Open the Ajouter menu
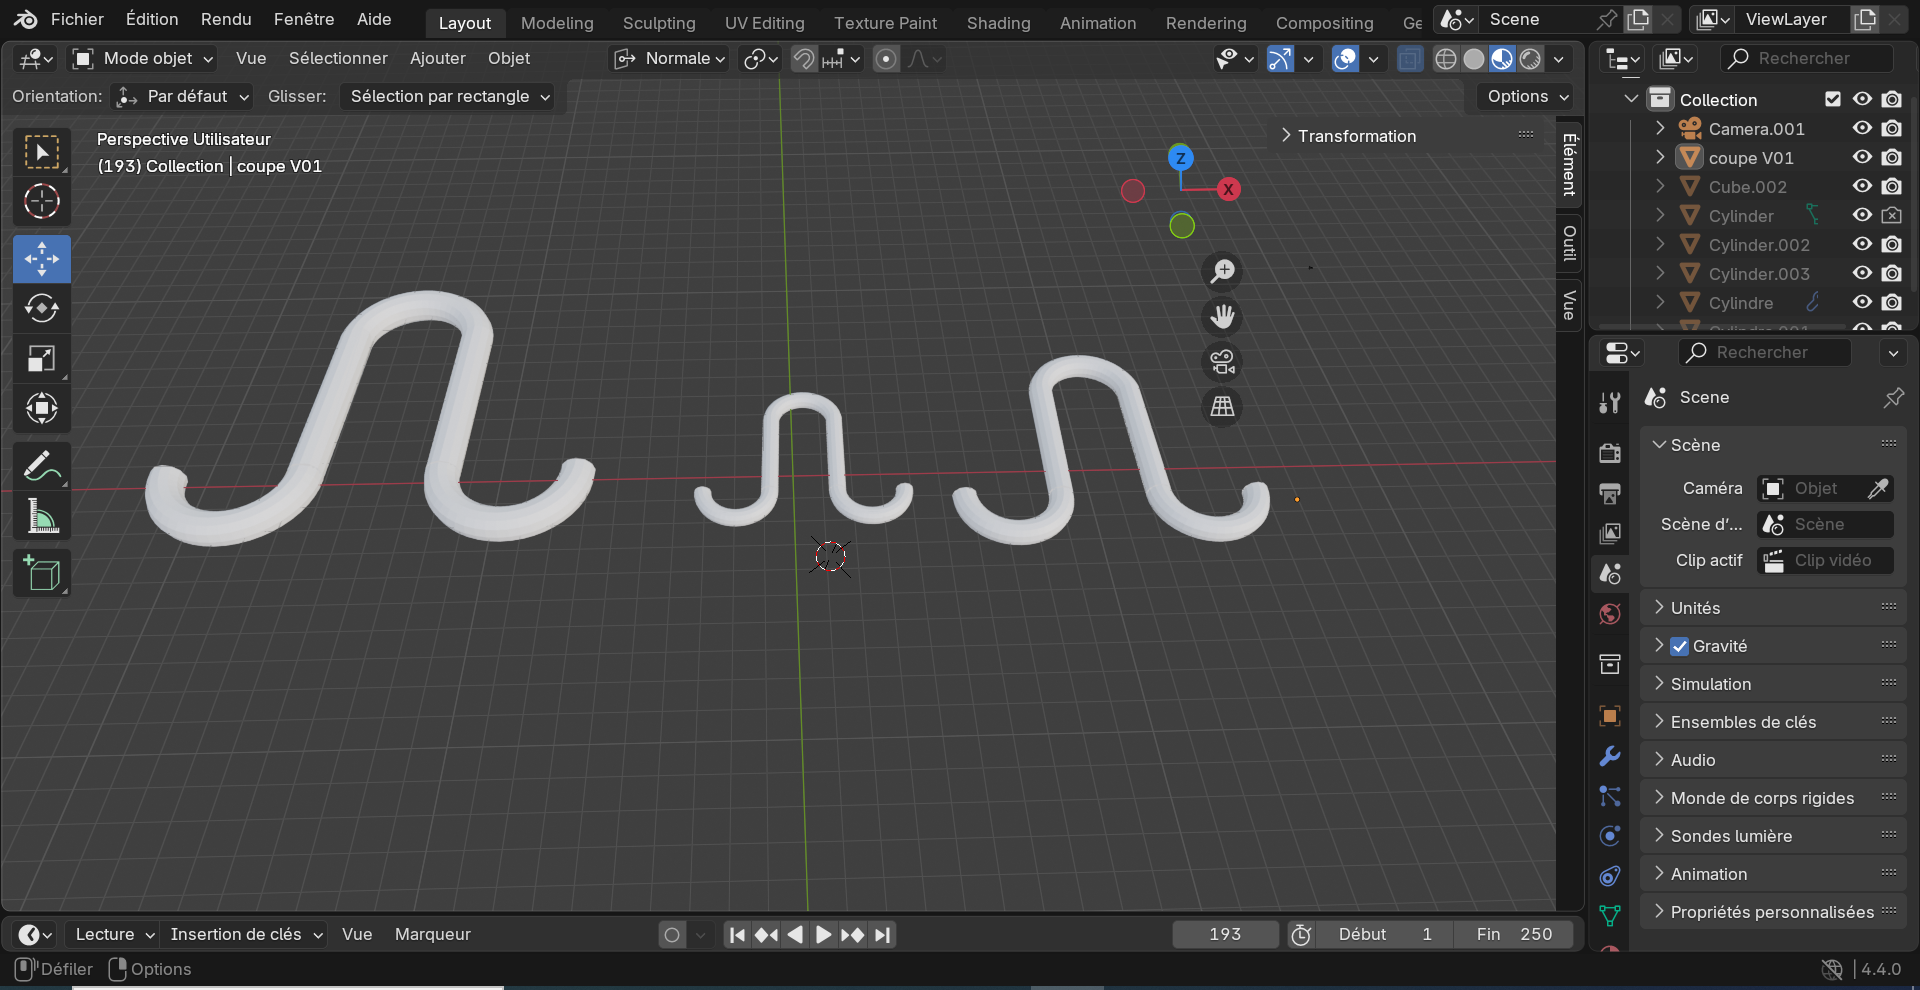Screen dimensions: 1920x990 click(438, 59)
